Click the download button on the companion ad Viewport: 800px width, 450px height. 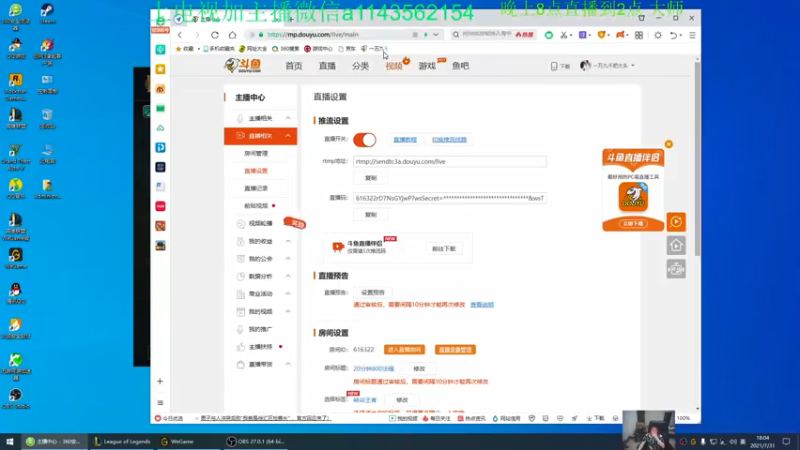tap(633, 224)
